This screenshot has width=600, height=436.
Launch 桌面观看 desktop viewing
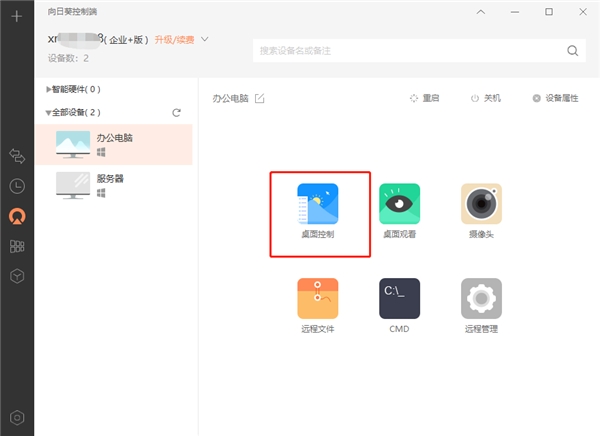(399, 211)
